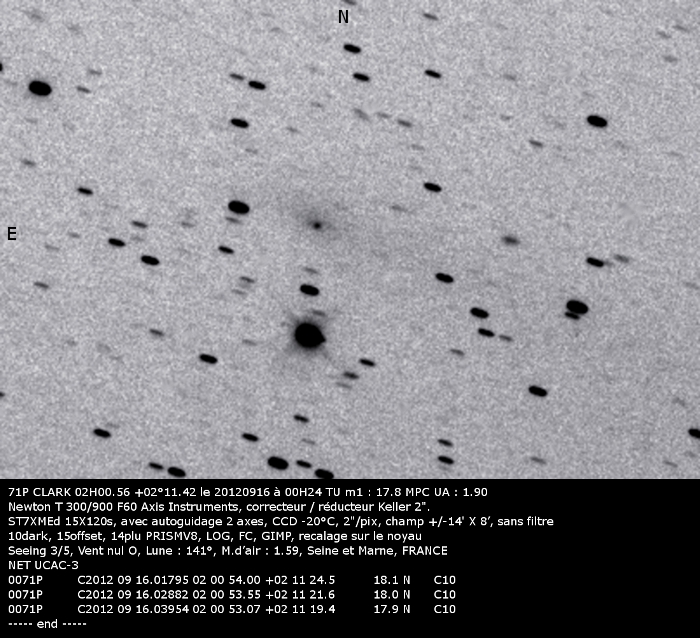Image resolution: width=700 pixels, height=638 pixels.
Task: Click the 'UA : 1.90' distance value
Action: click(x=461, y=492)
